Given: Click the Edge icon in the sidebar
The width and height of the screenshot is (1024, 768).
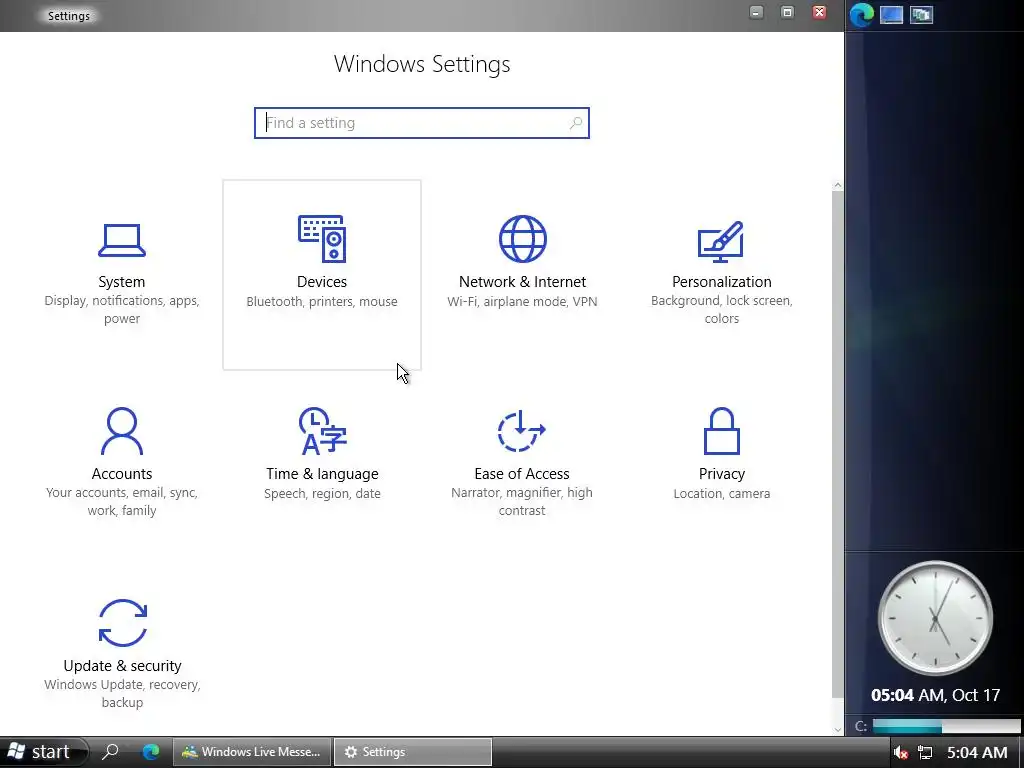Looking at the screenshot, I should pos(862,14).
